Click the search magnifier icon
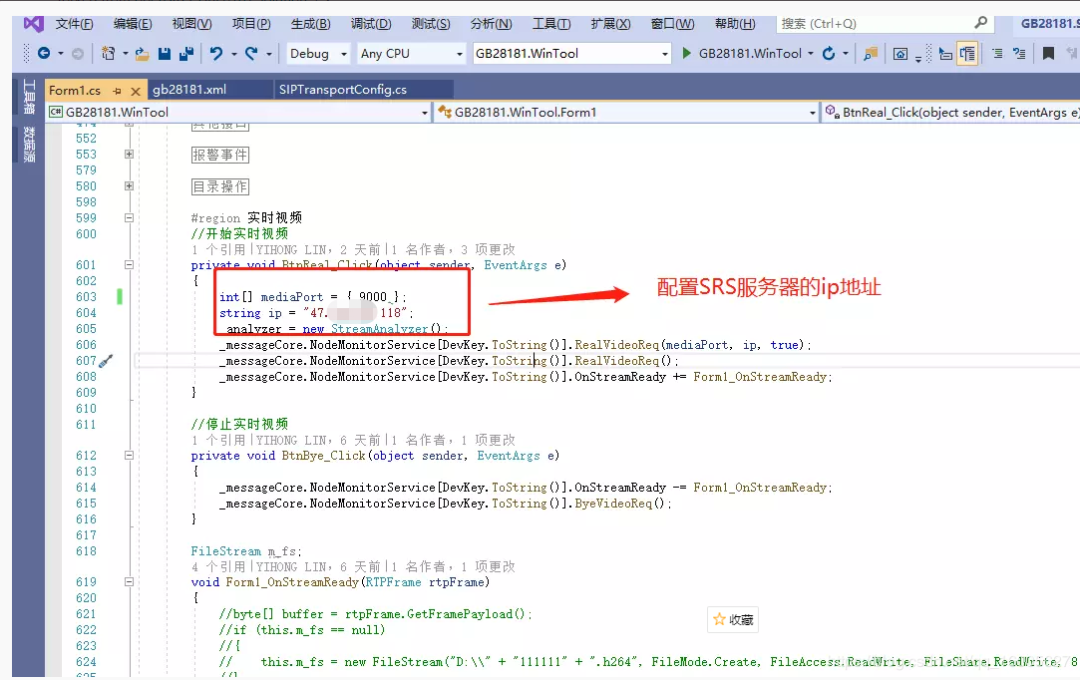This screenshot has height=680, width=1080. pyautogui.click(x=981, y=23)
